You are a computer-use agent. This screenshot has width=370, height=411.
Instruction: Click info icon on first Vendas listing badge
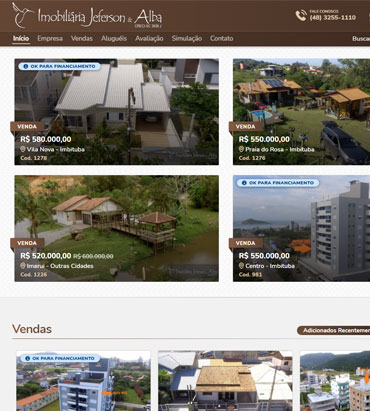27,358
